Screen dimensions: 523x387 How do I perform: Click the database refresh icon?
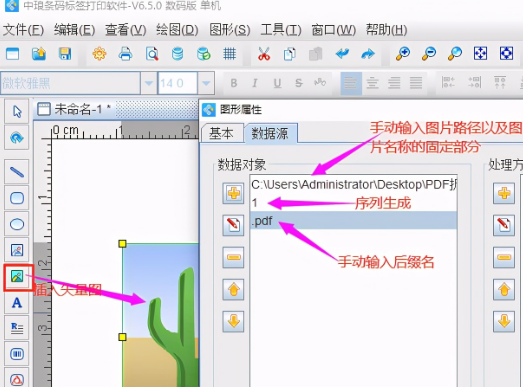click(203, 54)
